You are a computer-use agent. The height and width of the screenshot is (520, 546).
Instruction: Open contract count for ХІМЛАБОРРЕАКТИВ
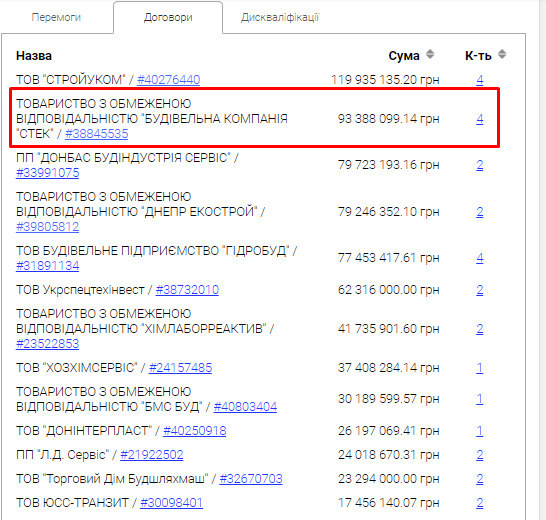click(480, 329)
